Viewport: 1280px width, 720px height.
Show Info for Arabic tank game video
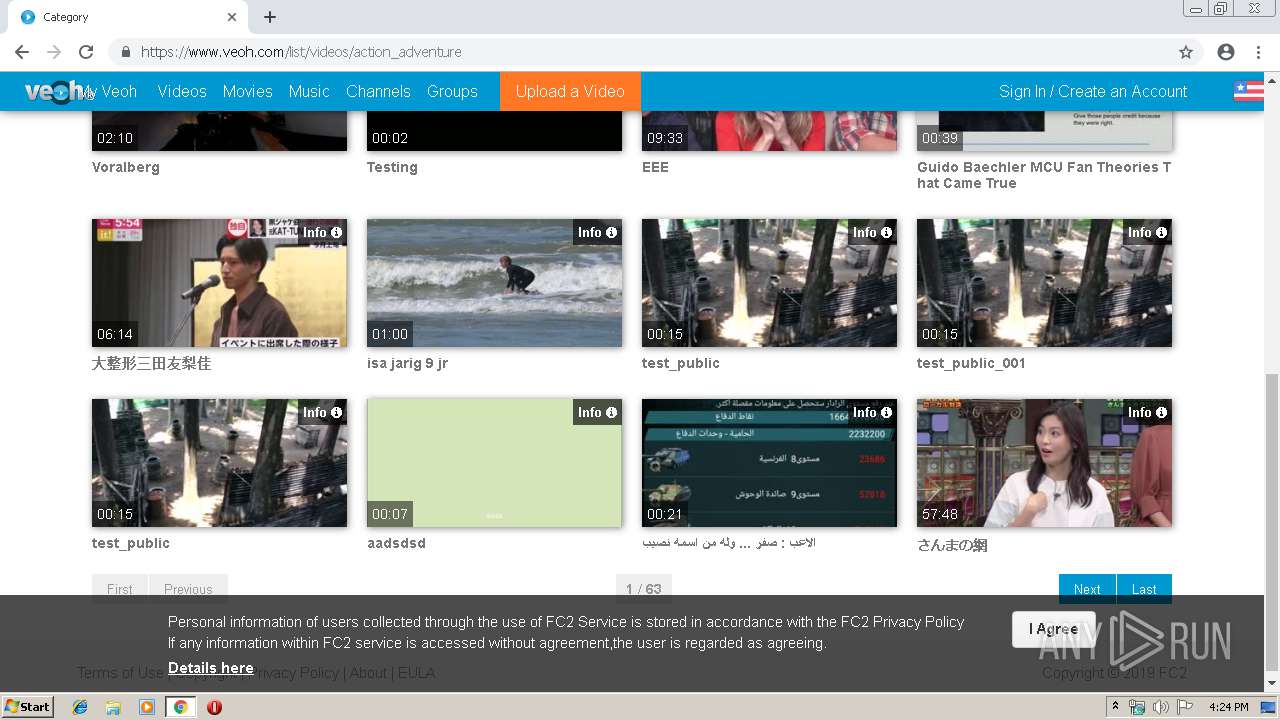(872, 412)
